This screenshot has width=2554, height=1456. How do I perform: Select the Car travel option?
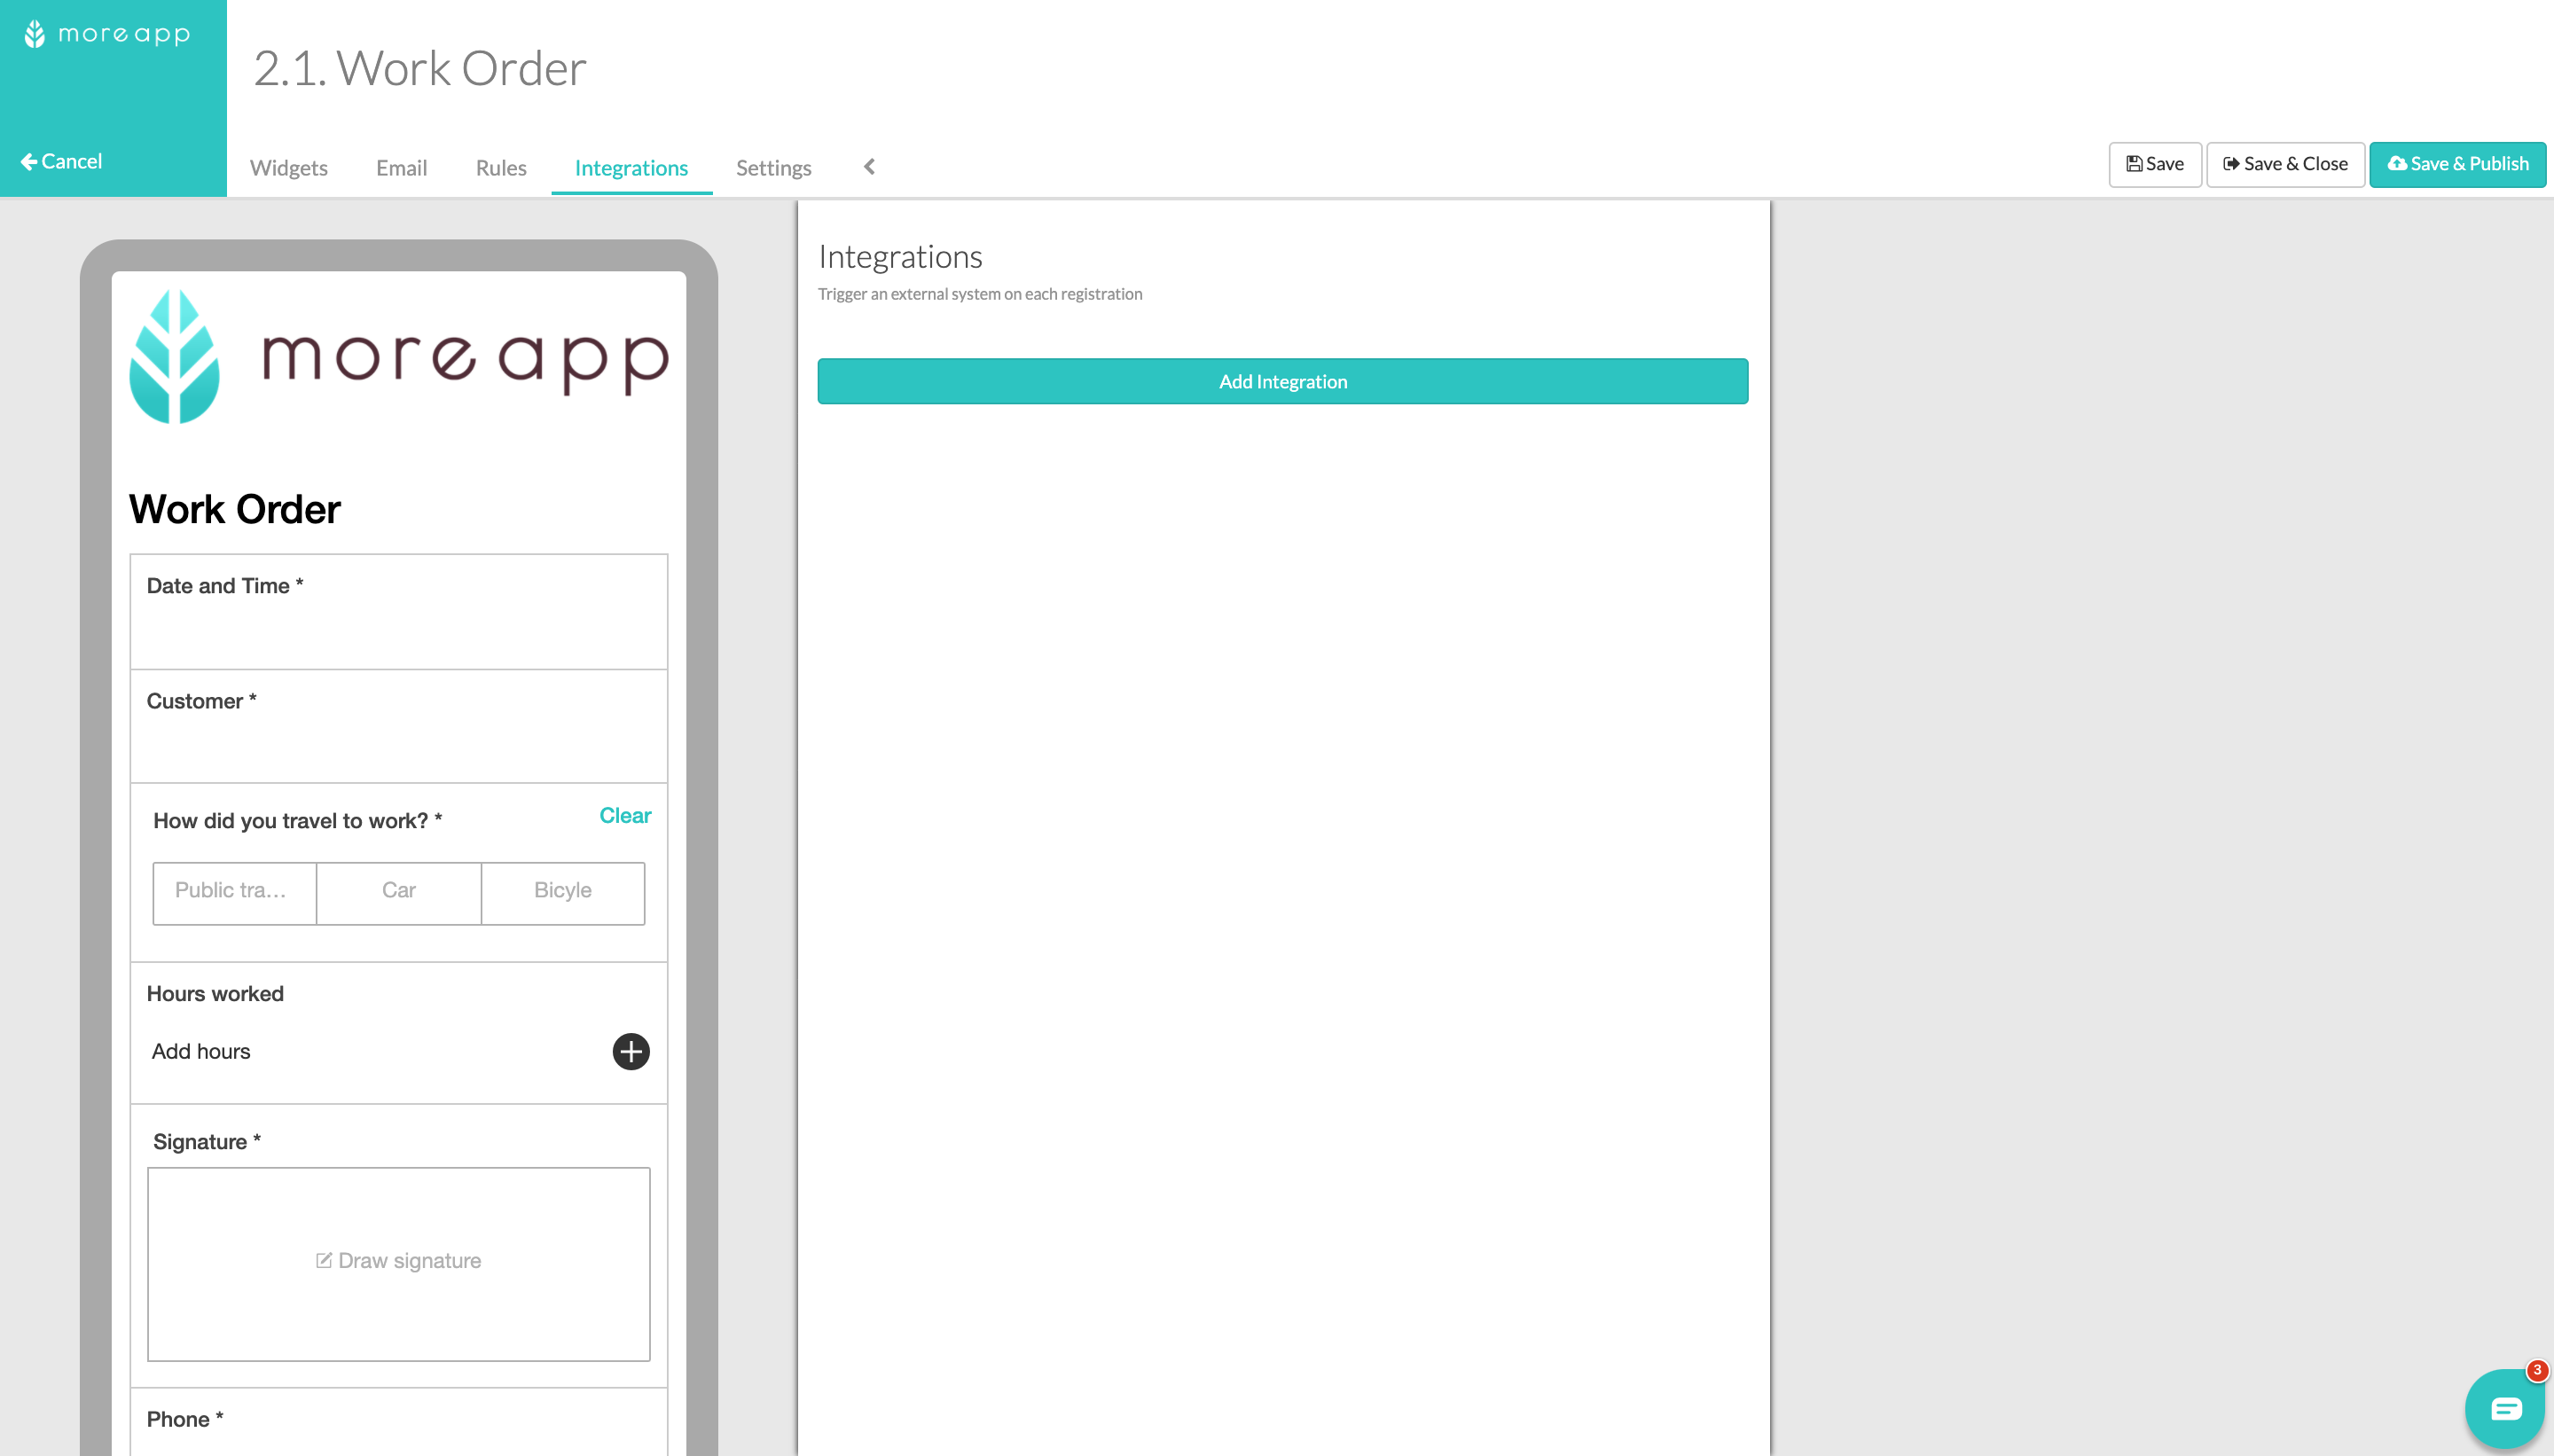pos(398,891)
